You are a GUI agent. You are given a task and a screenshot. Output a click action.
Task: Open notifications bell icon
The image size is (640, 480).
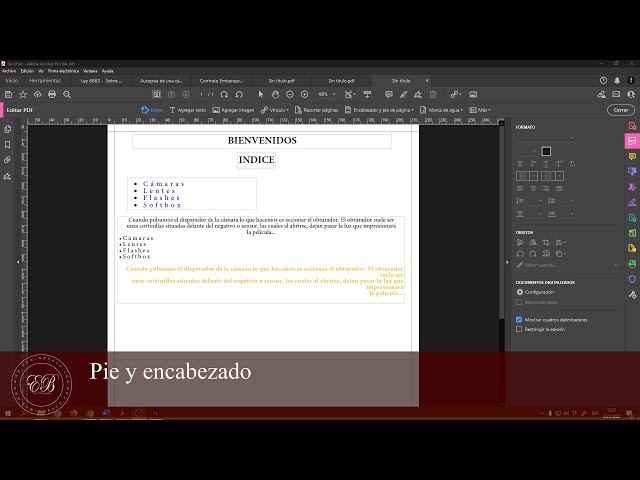point(617,80)
